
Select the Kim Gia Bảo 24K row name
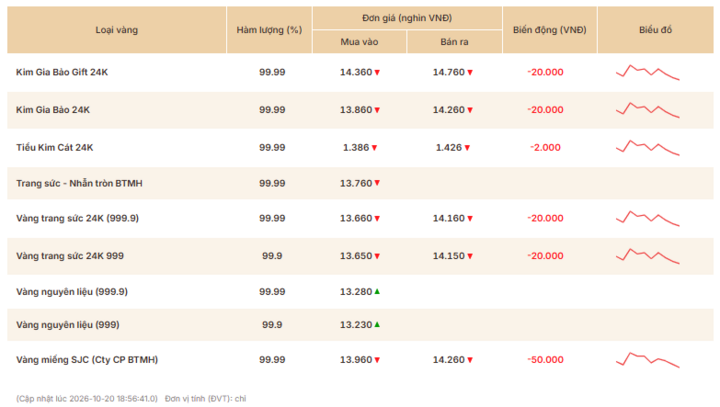[53, 110]
